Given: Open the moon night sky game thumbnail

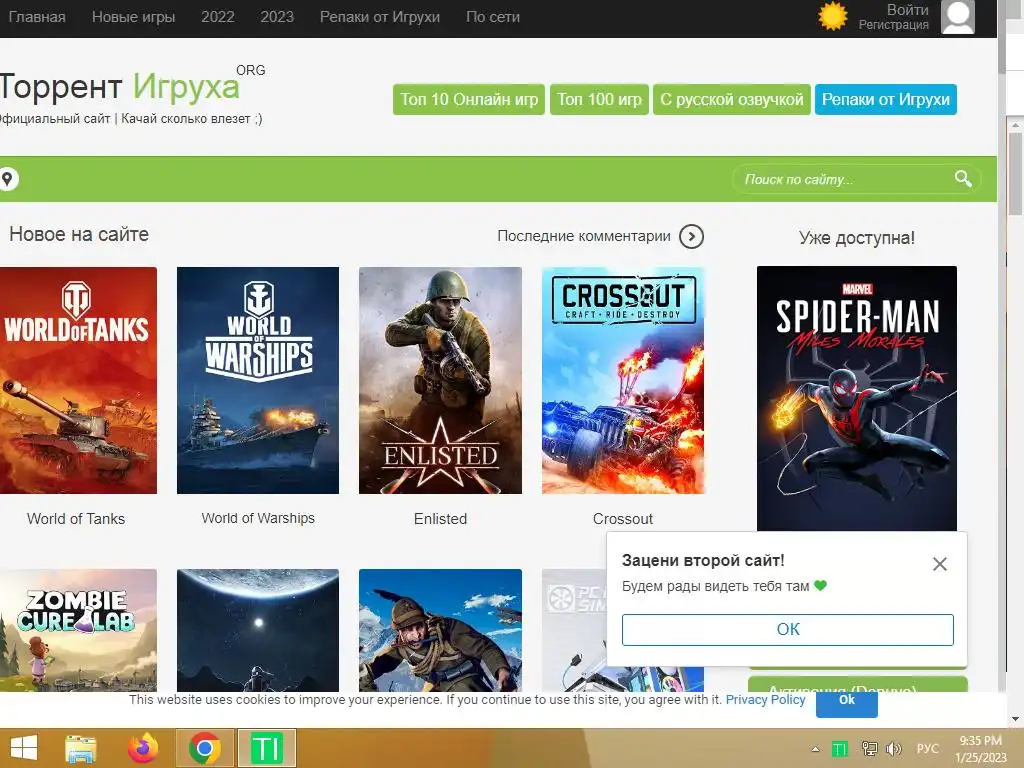Looking at the screenshot, I should [x=258, y=630].
